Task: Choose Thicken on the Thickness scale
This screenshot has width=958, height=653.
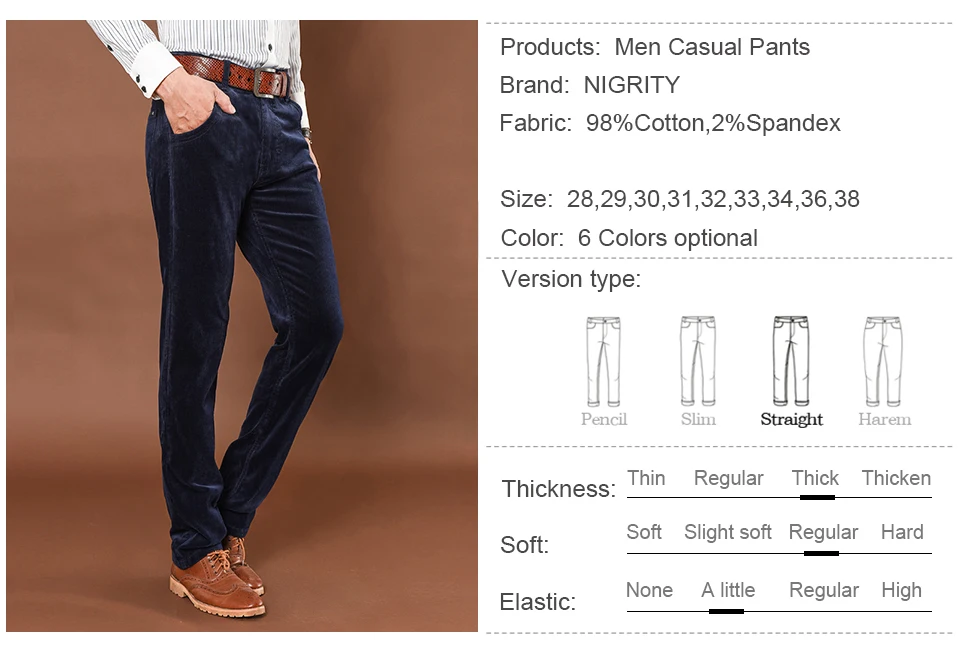Action: pyautogui.click(x=896, y=478)
